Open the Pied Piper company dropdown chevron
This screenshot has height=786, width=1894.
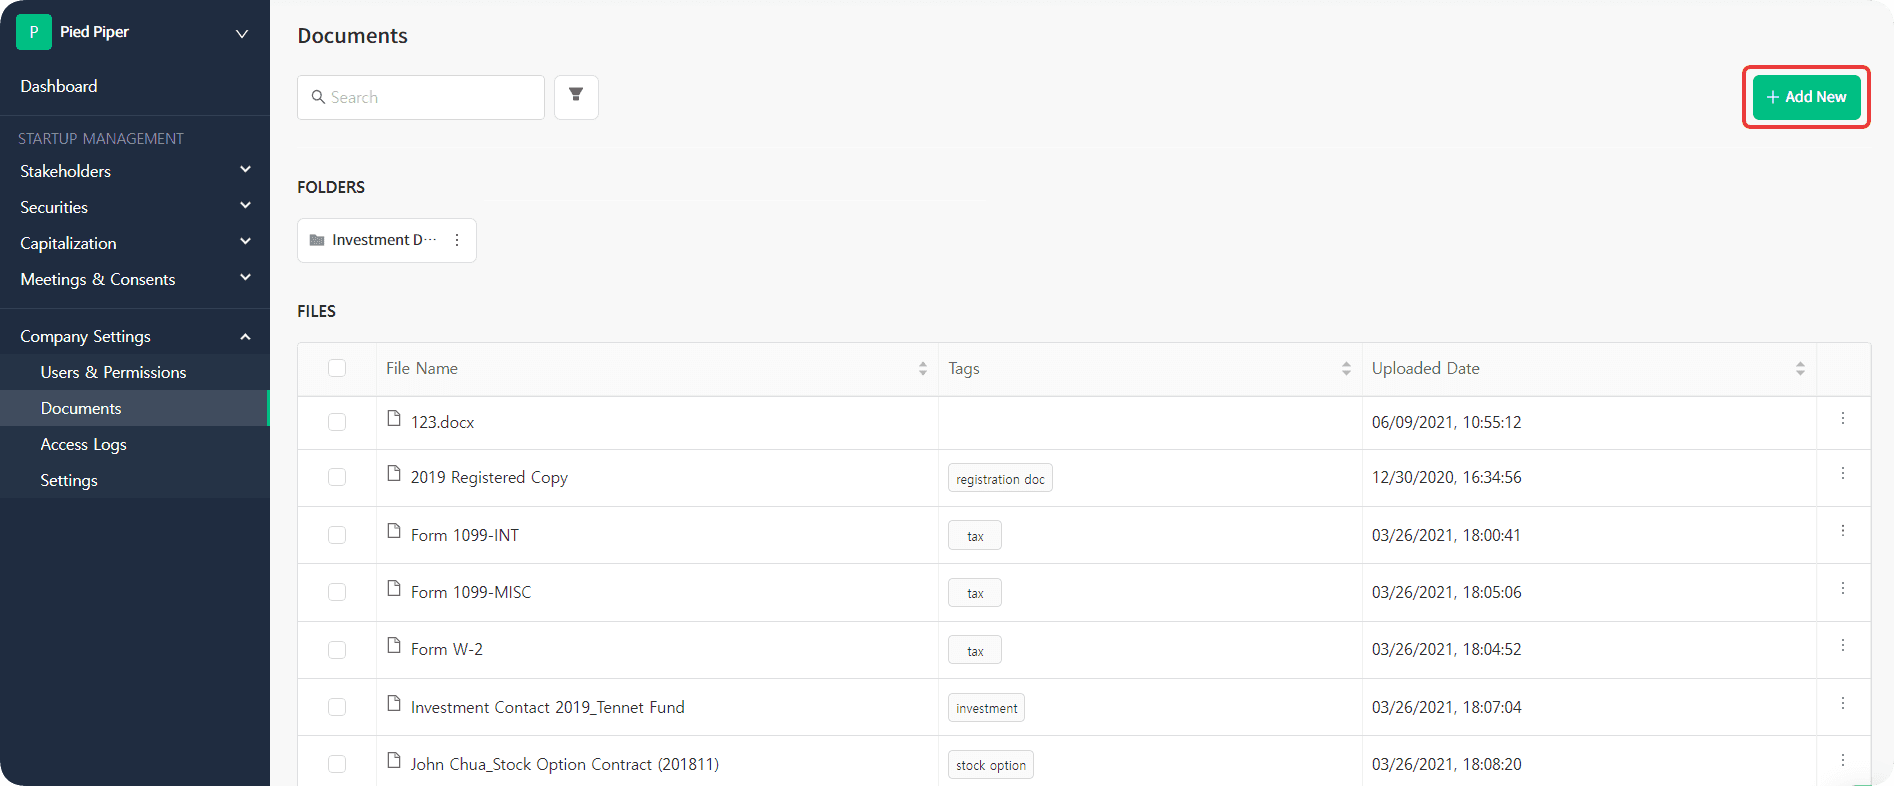[241, 33]
